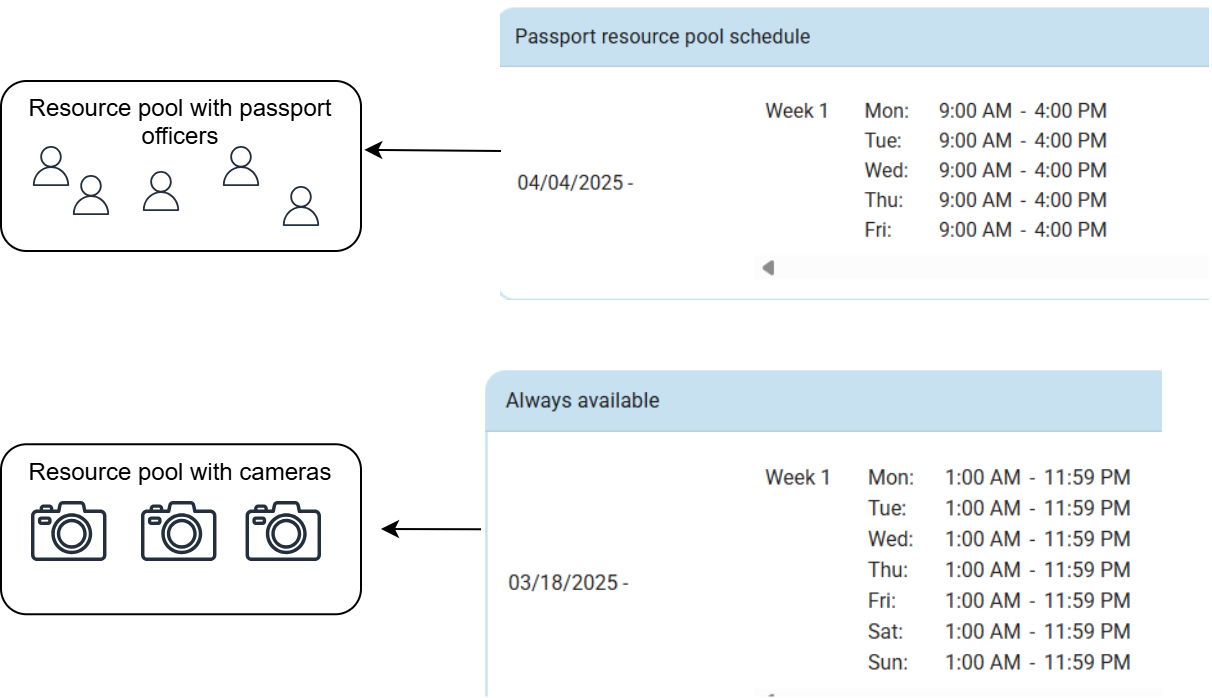
Task: Click the officer icon second from right
Action: (x=241, y=166)
